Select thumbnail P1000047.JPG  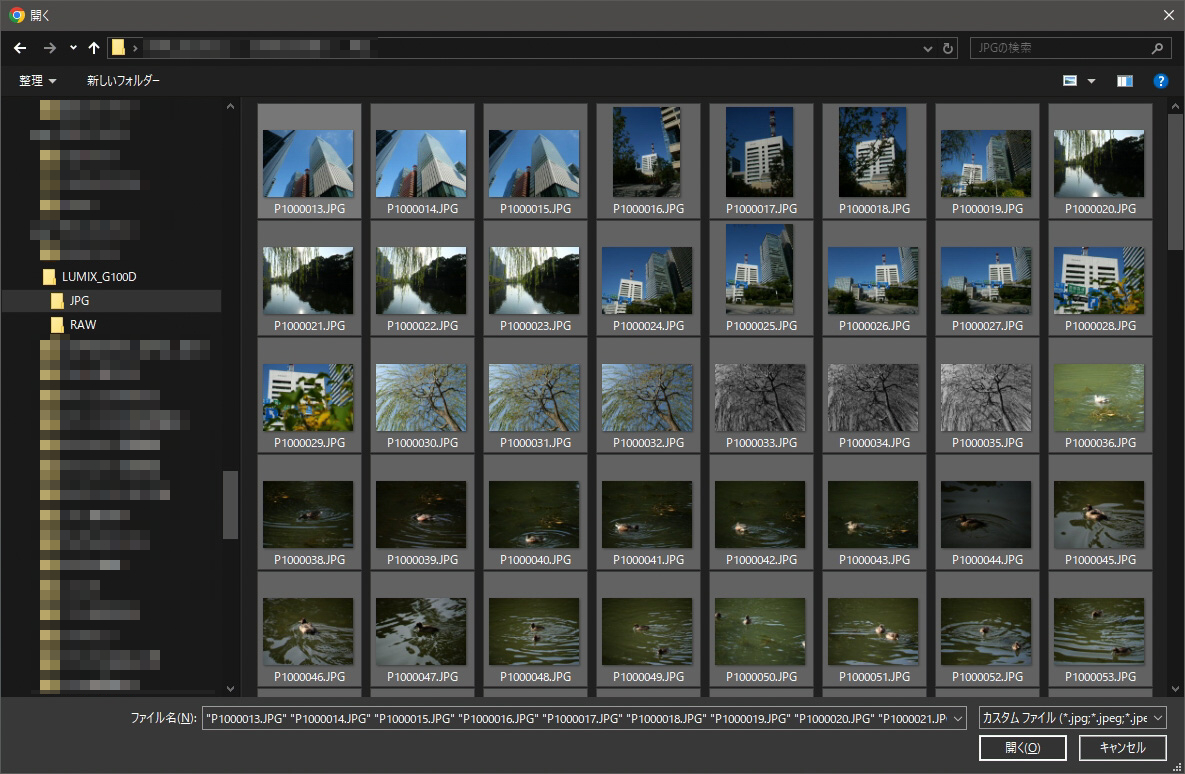422,630
